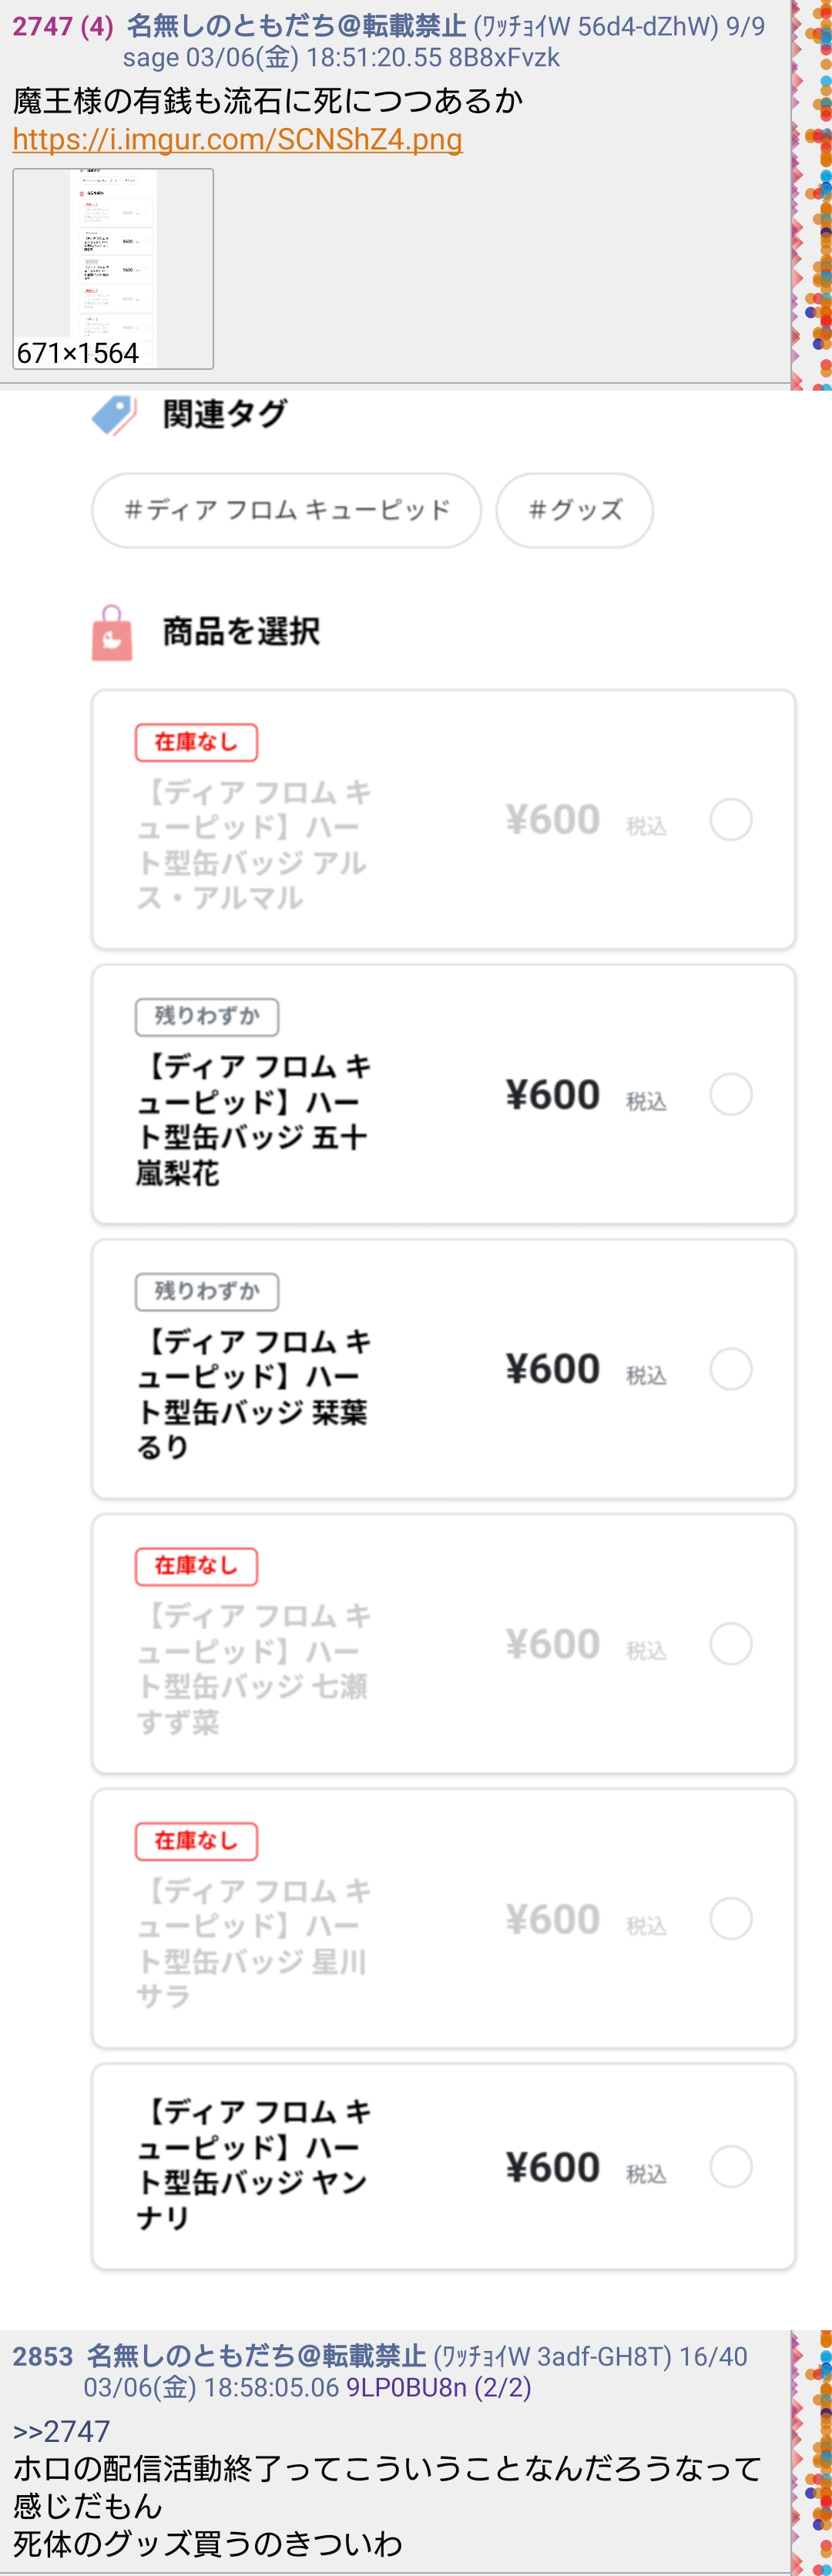Expand the 671×1564 image thumbnail
The height and width of the screenshot is (2576, 832).
[x=113, y=268]
